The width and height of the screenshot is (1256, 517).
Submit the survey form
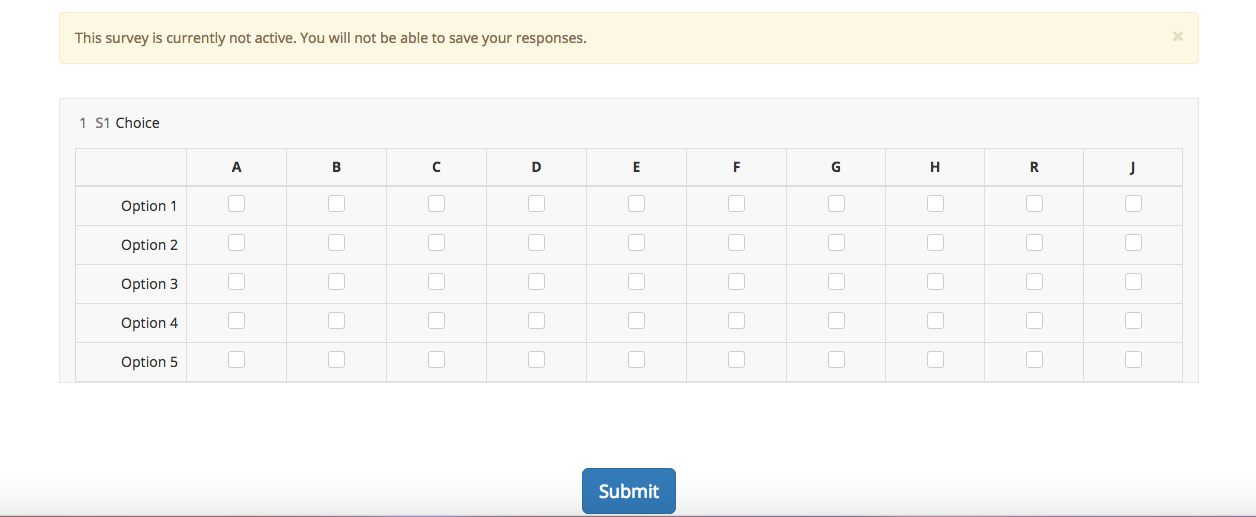click(628, 491)
